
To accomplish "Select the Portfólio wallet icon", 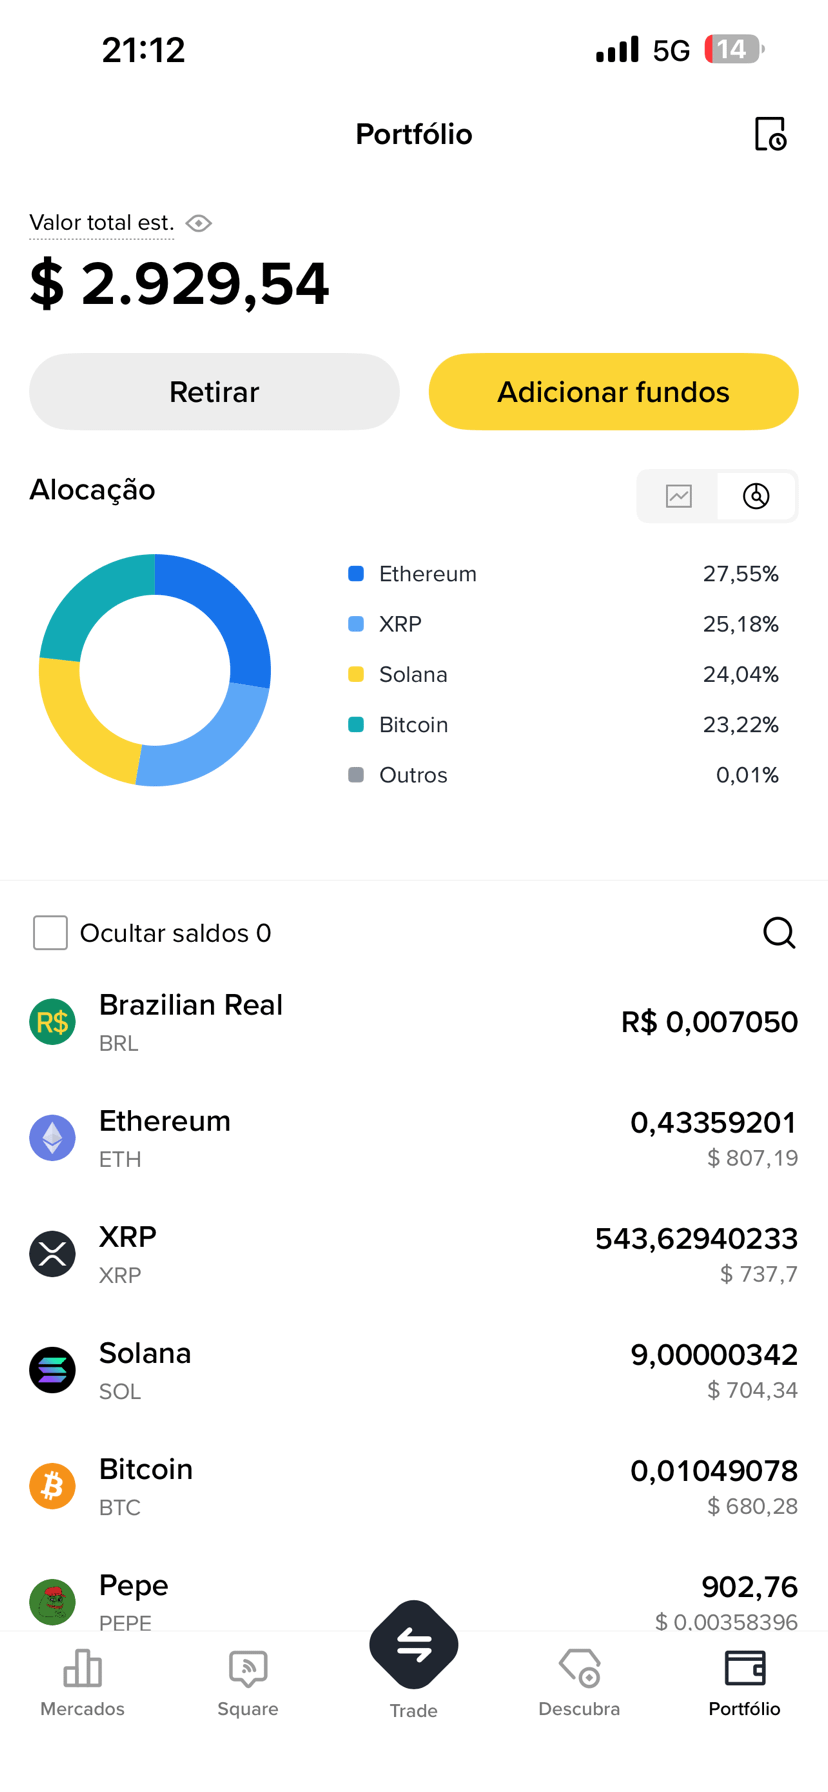I will (x=745, y=1668).
